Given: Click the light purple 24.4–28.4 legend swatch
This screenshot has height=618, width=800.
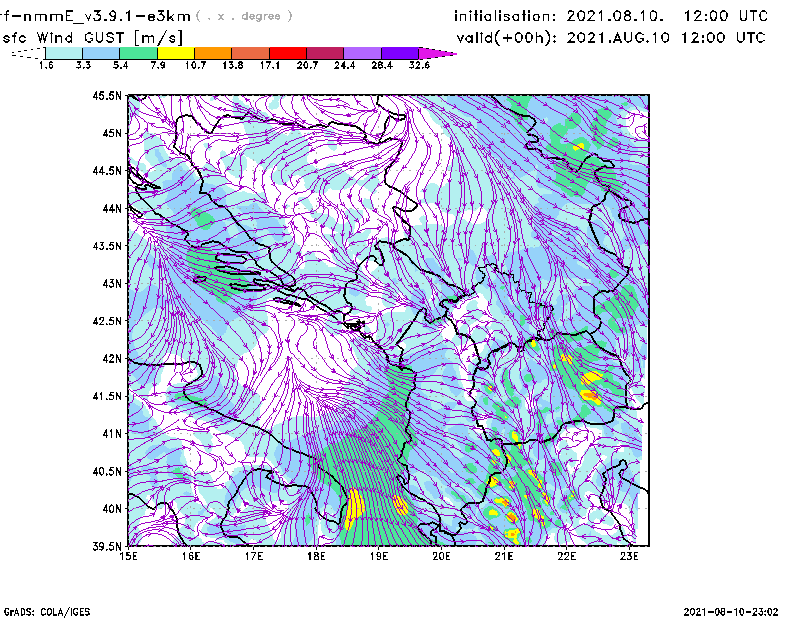Looking at the screenshot, I should click(362, 53).
